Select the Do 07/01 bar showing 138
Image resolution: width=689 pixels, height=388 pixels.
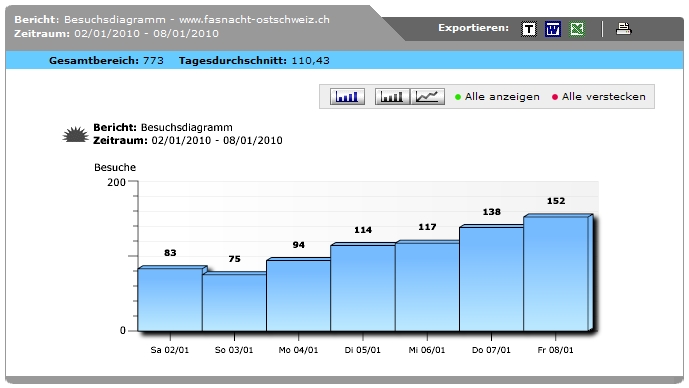491,279
